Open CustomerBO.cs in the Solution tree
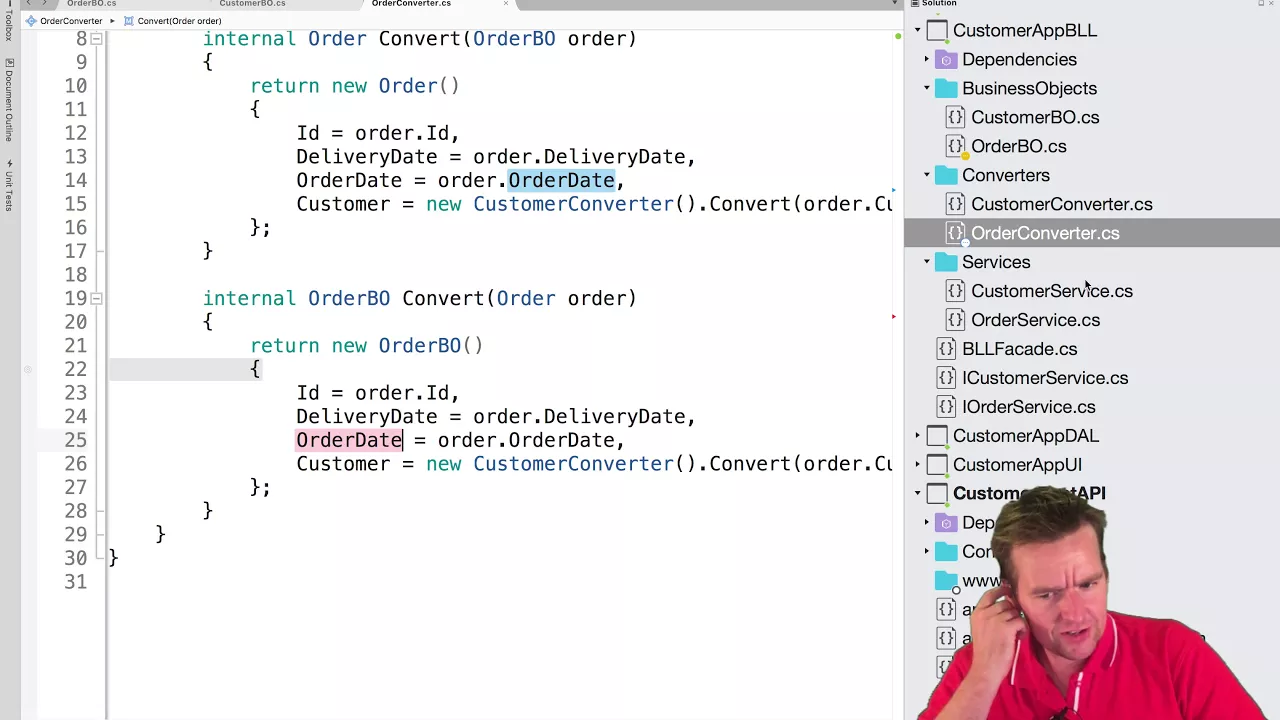This screenshot has width=1280, height=720. click(1035, 118)
